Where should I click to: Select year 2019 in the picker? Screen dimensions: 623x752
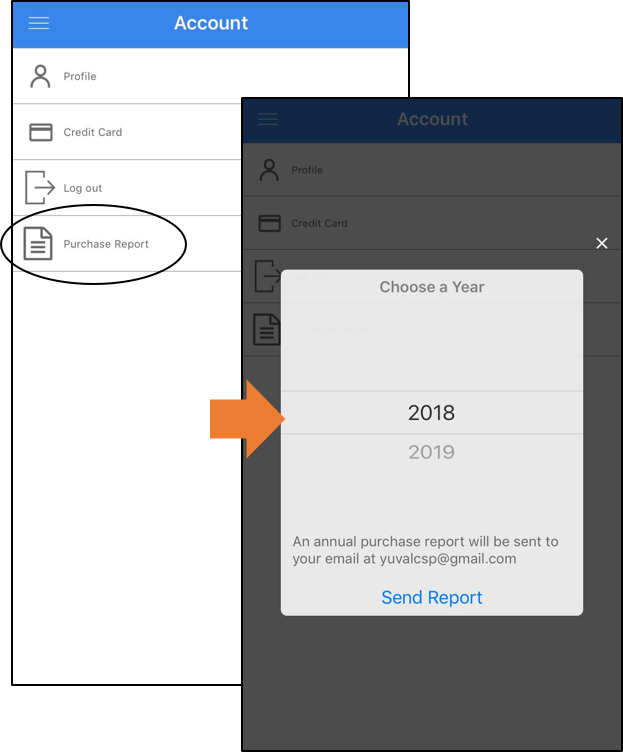(432, 452)
